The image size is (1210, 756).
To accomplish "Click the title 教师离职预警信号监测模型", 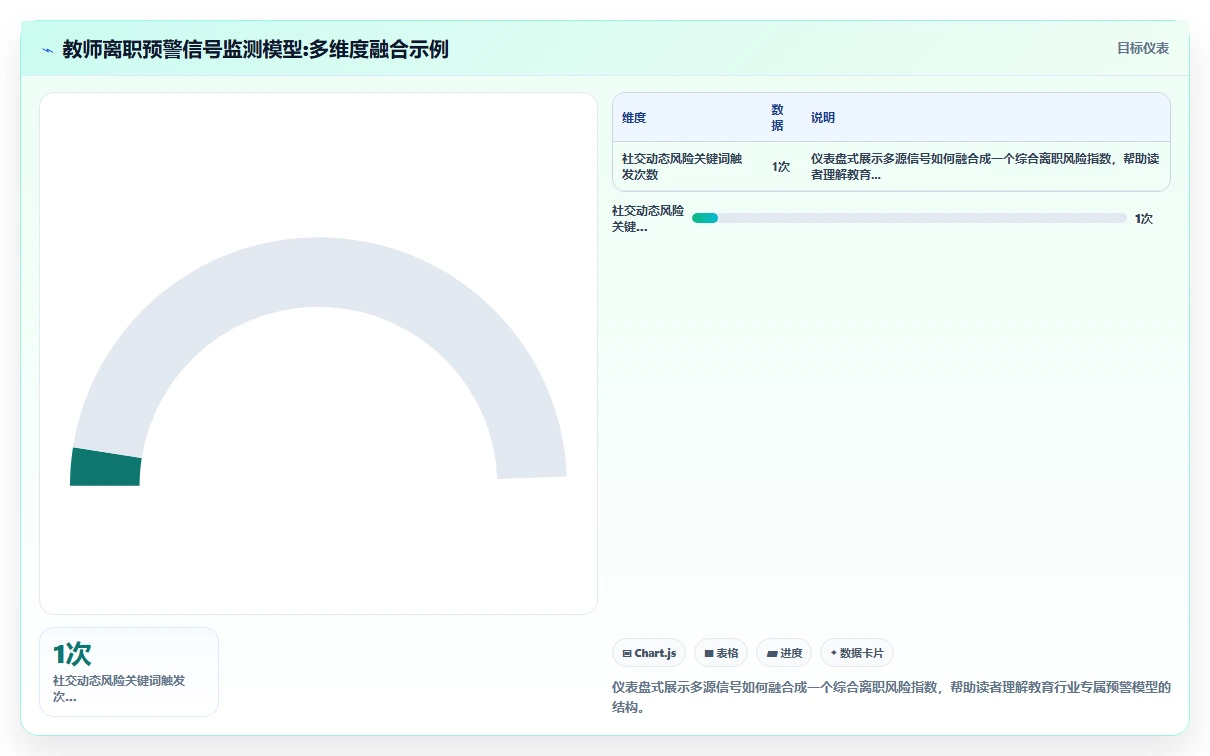I will 255,49.
